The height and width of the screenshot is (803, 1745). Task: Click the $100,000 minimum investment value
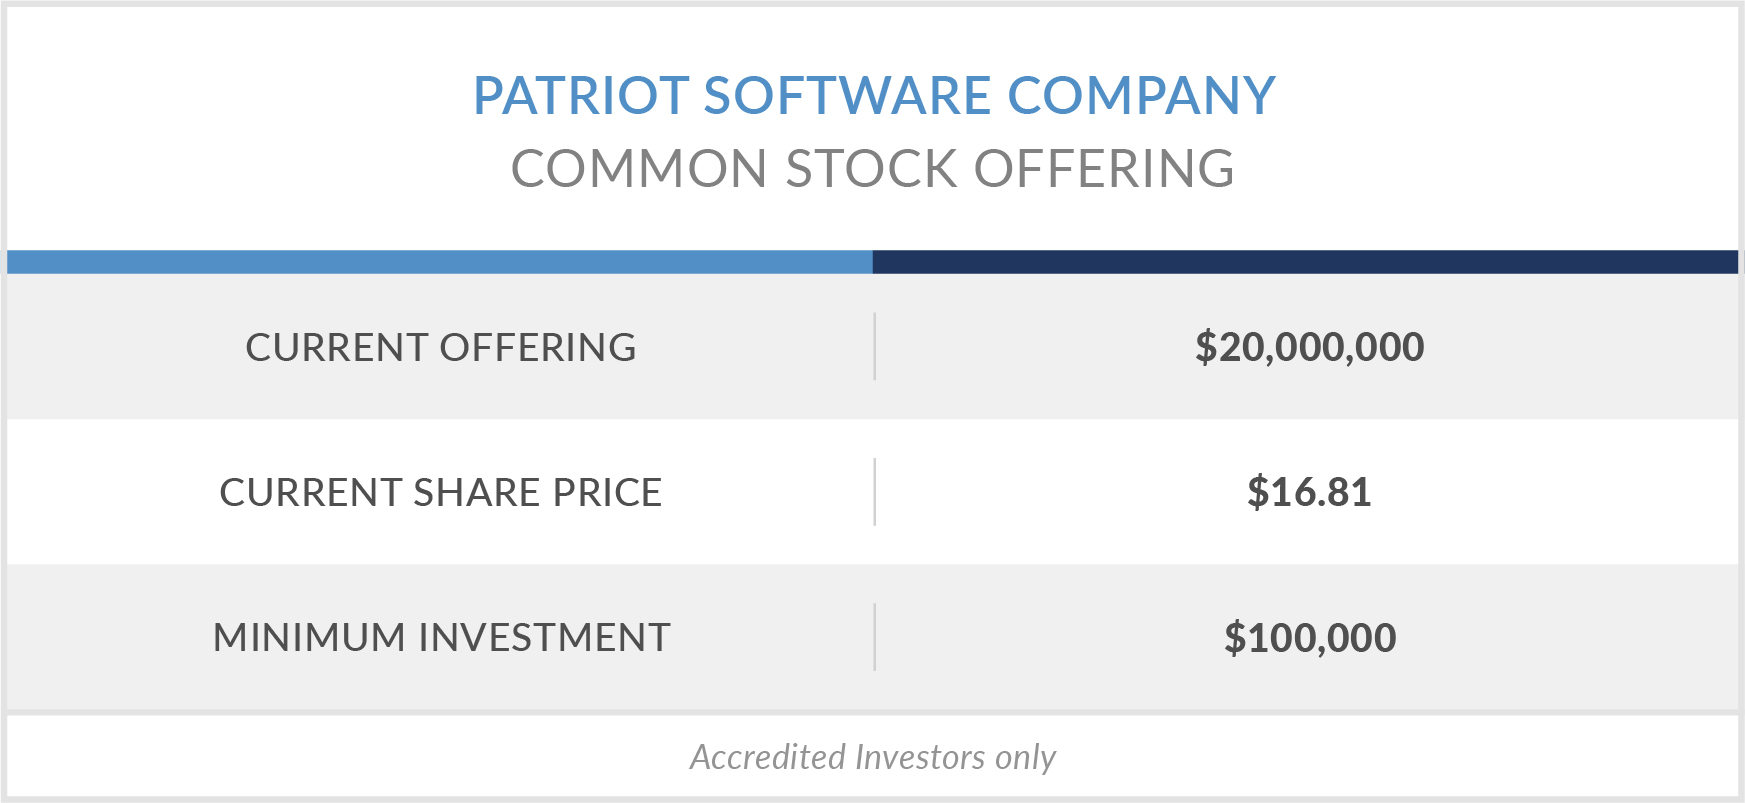coord(1310,638)
